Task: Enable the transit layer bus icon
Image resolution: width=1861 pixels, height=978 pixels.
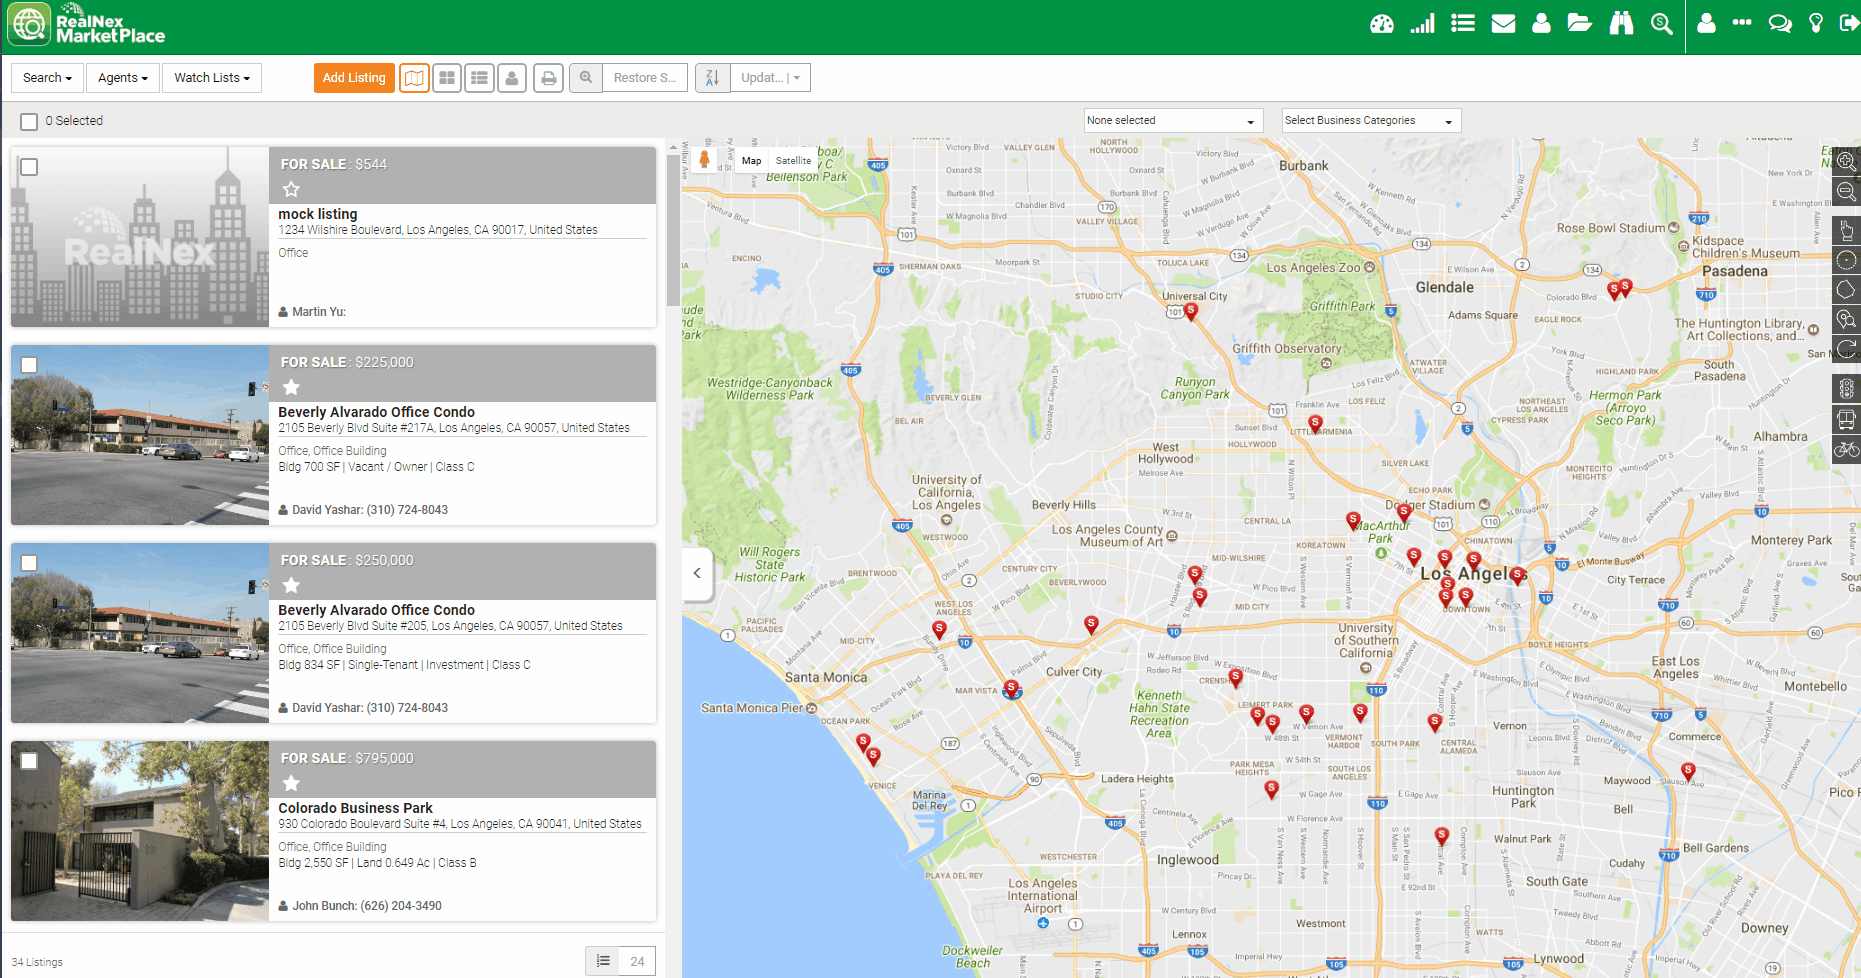Action: point(1846,420)
